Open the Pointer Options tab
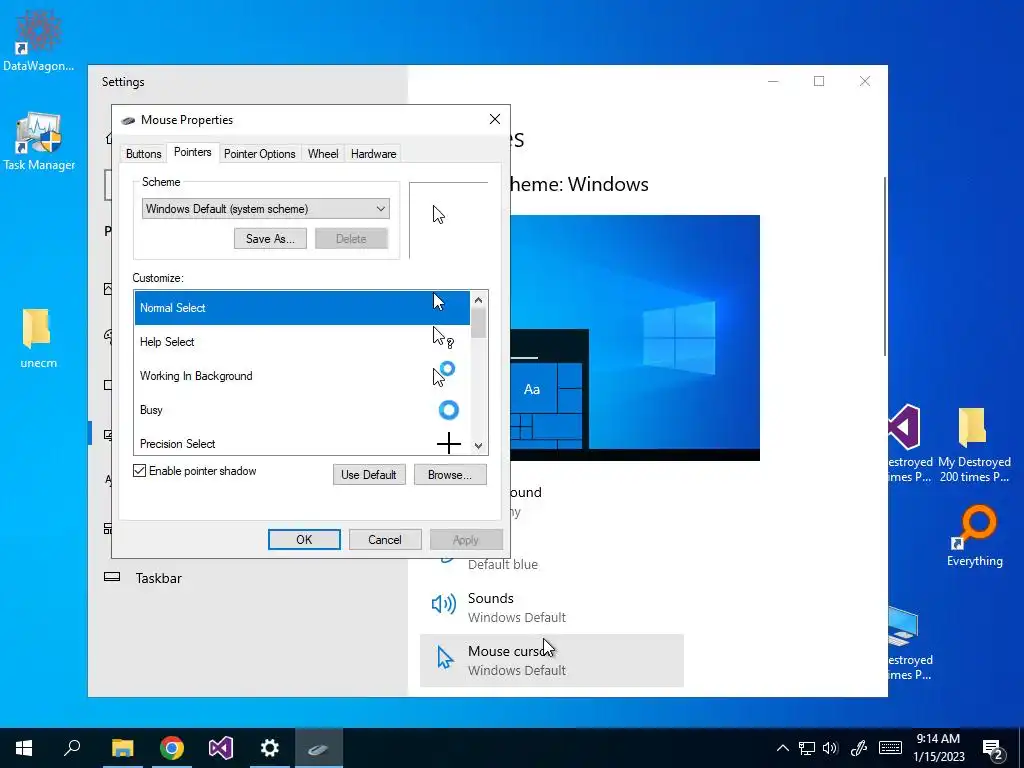The width and height of the screenshot is (1024, 768). pos(259,154)
